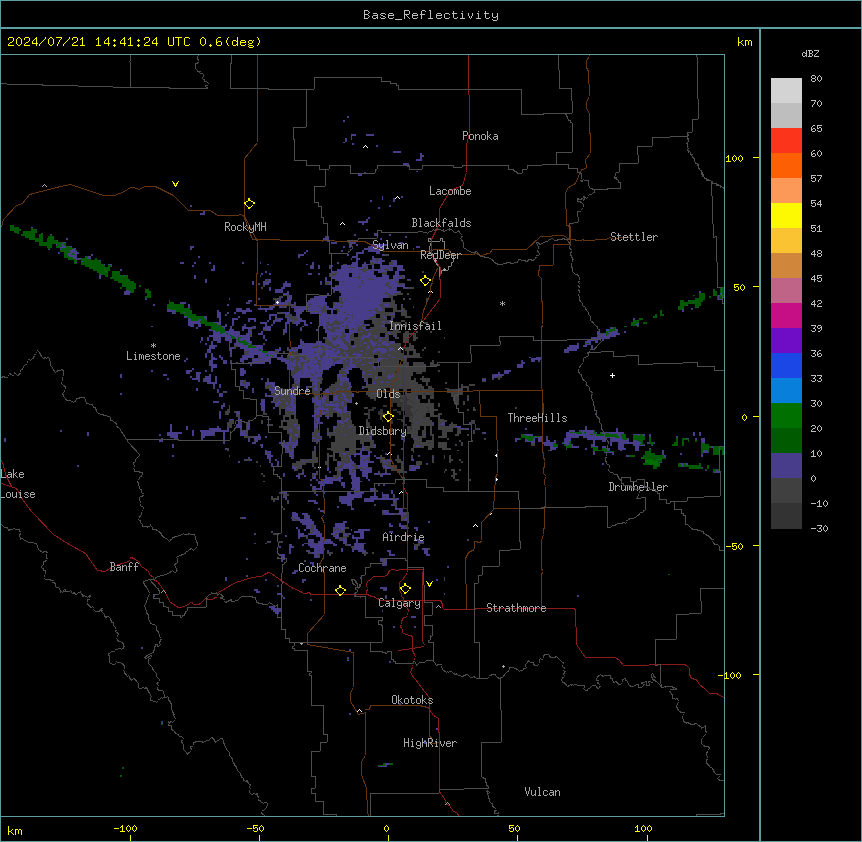This screenshot has width=862, height=842.
Task: Click the asterisk marker above Limestone
Action: (153, 345)
